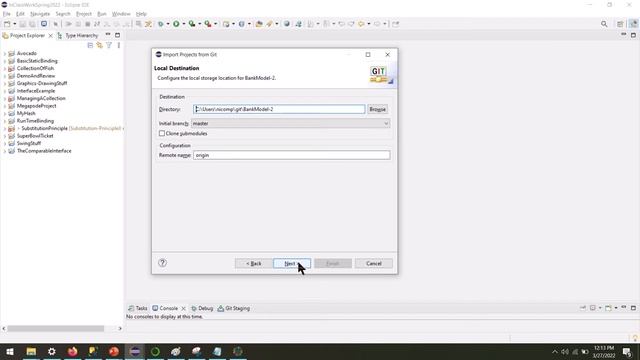Open Project Explorer filter icon
Screen dimensions: 640x360
tap(109, 45)
